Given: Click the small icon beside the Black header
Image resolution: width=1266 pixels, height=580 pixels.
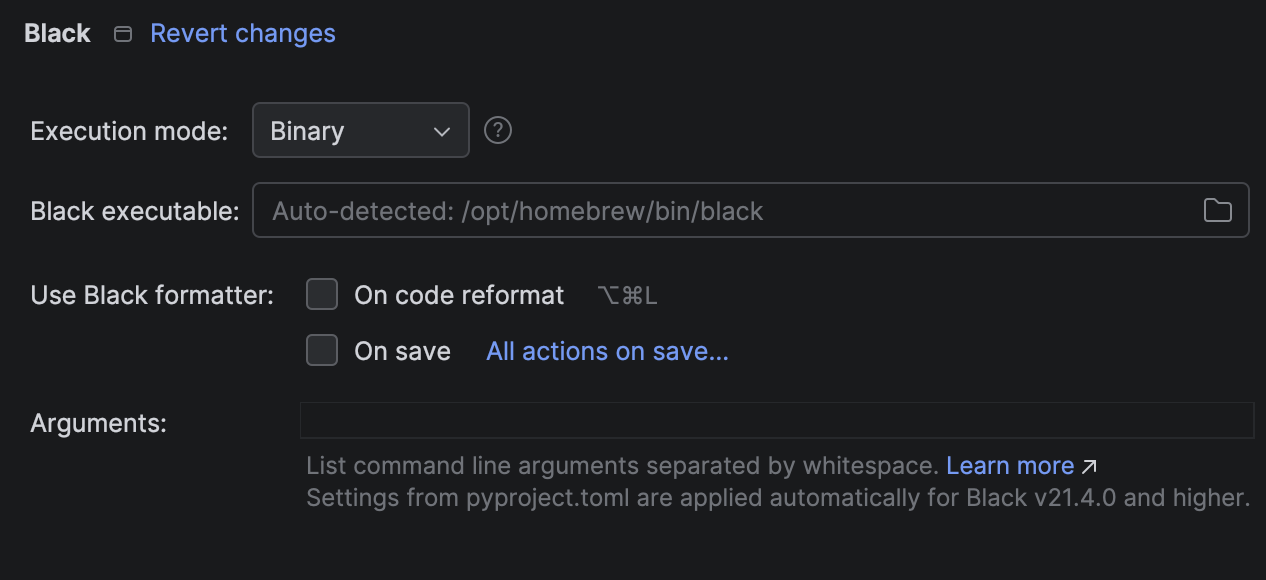Looking at the screenshot, I should tap(122, 32).
